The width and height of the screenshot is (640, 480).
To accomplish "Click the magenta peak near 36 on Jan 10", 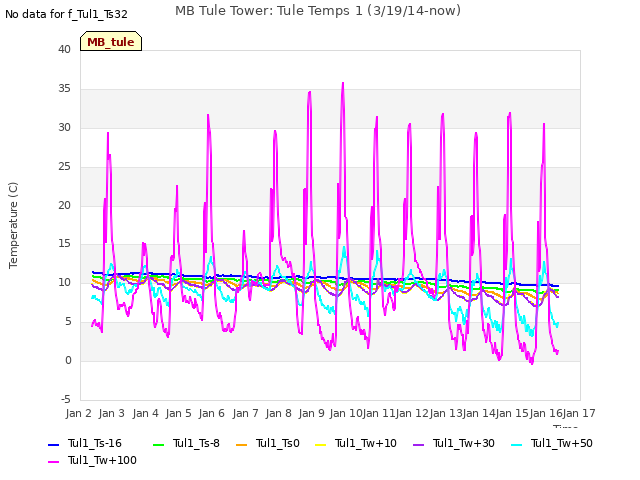I will (x=343, y=83).
